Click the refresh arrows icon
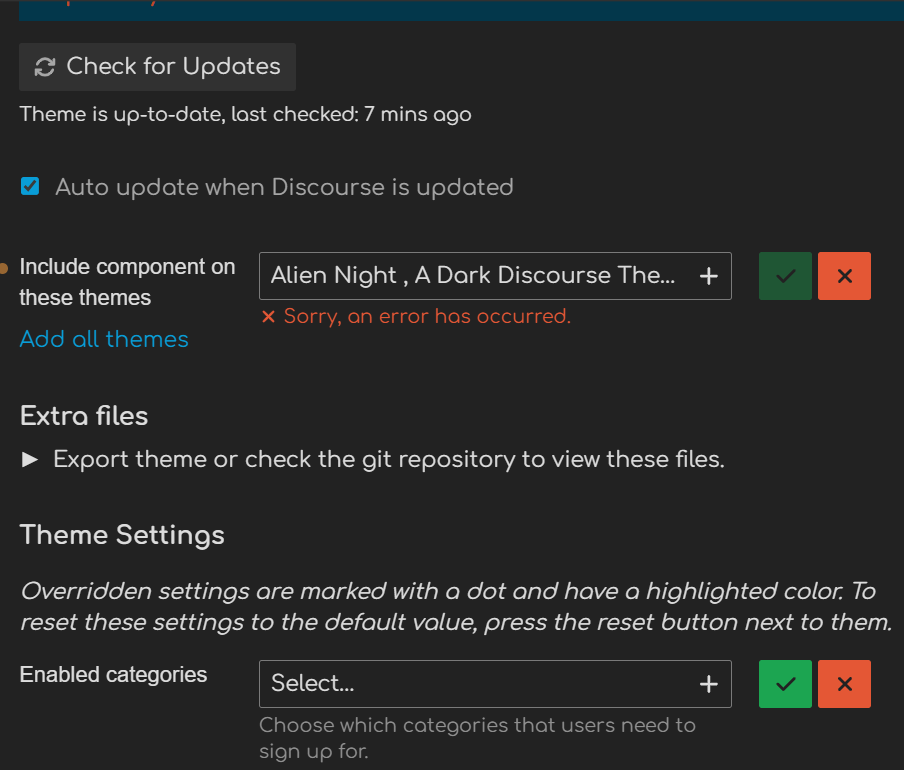 coord(45,68)
